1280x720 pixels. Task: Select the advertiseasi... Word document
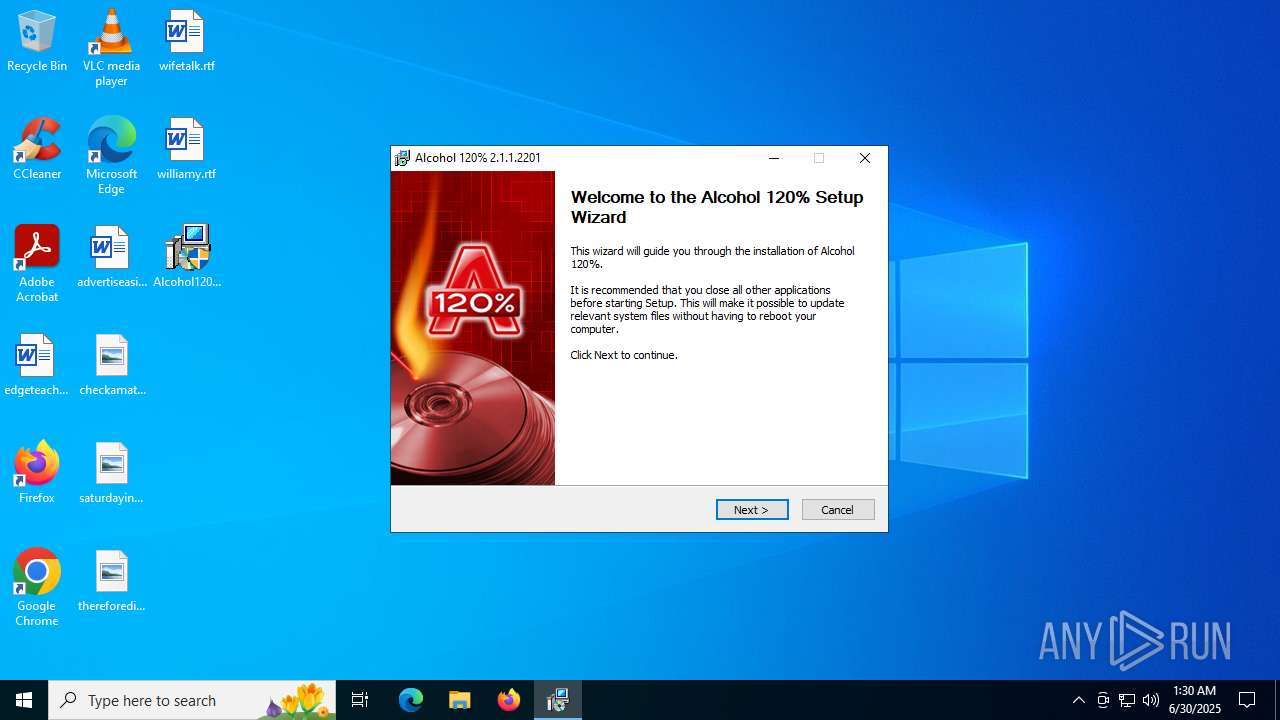(x=111, y=258)
